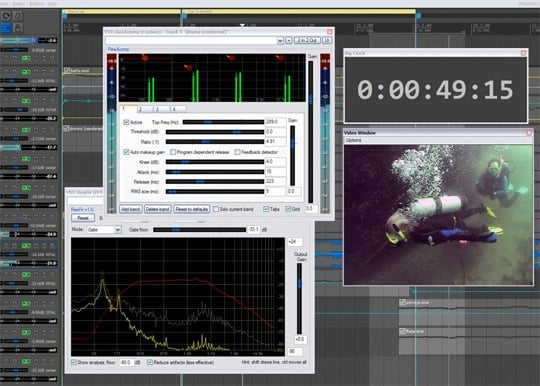Image resolution: width=540 pixels, height=386 pixels.
Task: Check Solo current band
Action: [x=216, y=209]
